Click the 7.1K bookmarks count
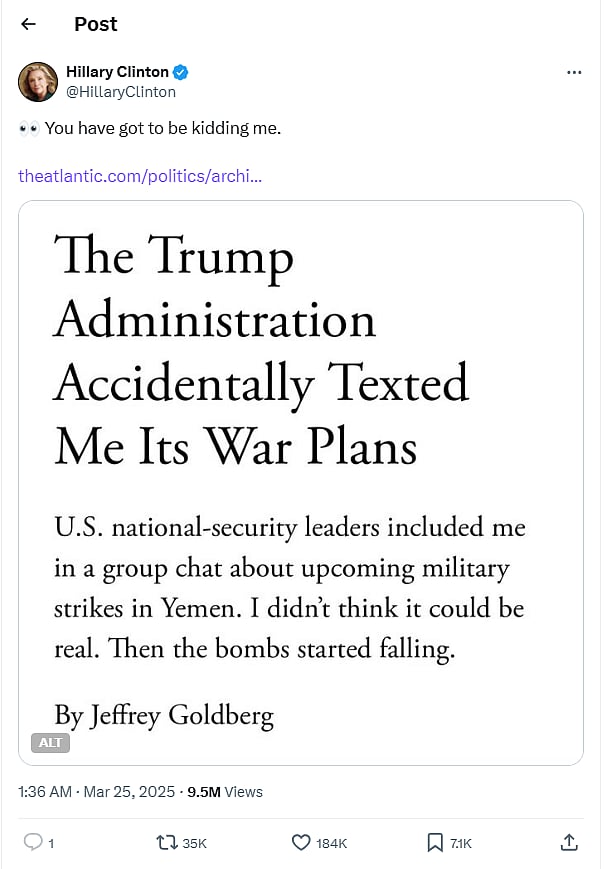615x869 pixels. pyautogui.click(x=461, y=843)
